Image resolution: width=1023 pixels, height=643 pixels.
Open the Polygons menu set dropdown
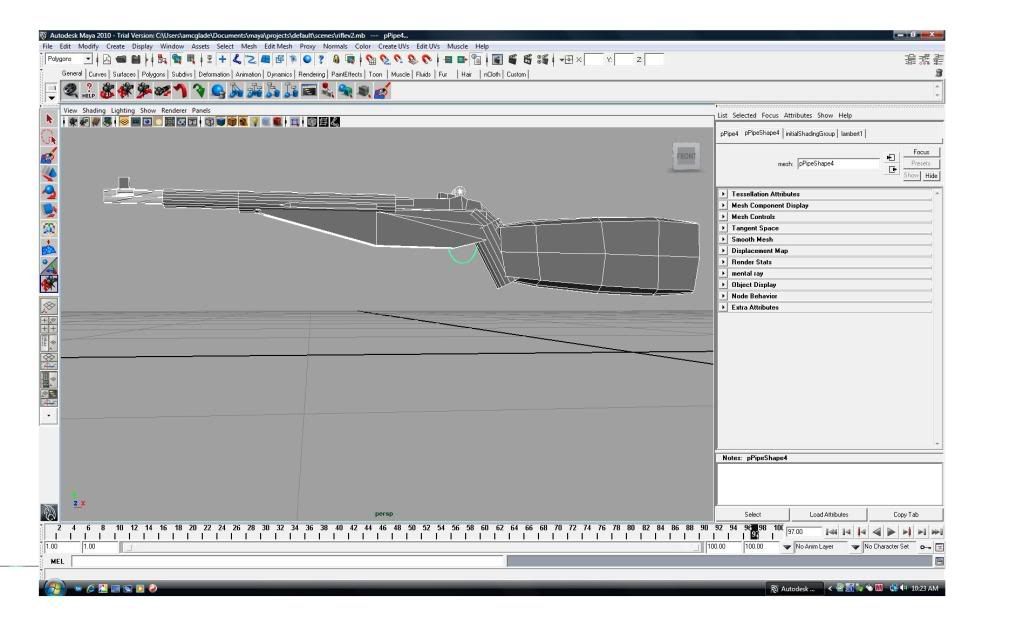(x=88, y=59)
